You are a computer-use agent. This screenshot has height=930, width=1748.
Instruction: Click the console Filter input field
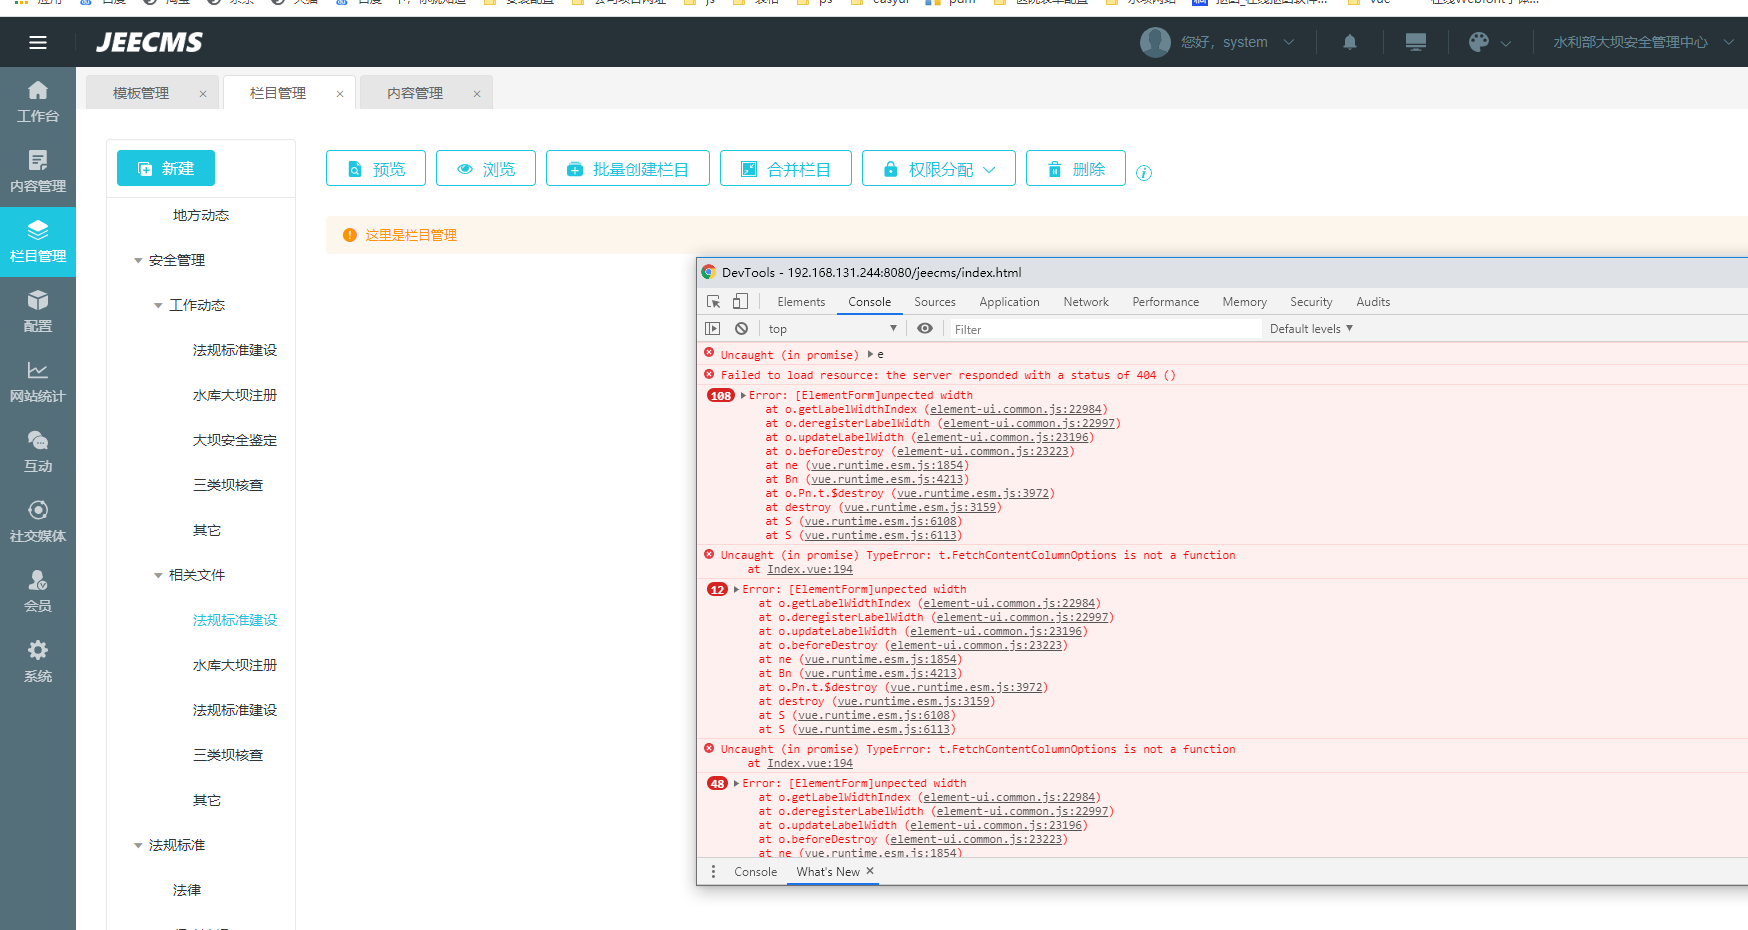point(1100,329)
